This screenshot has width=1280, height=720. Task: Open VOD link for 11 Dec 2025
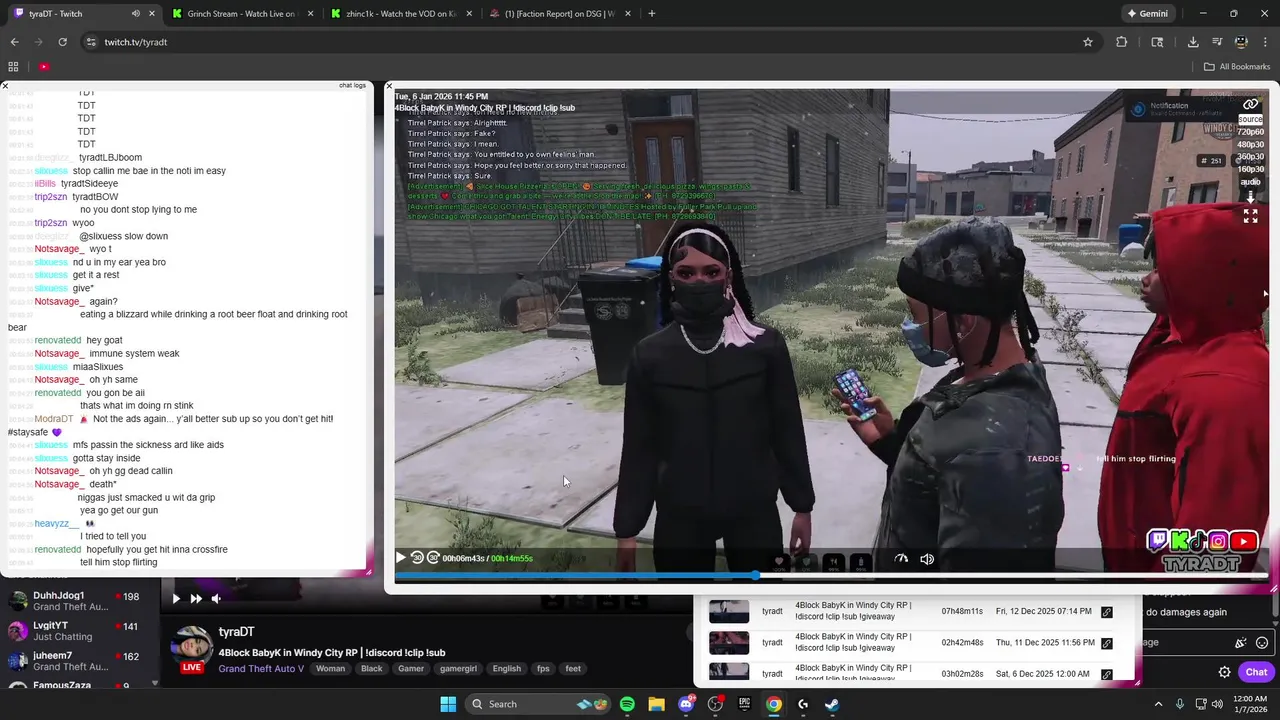pos(1106,643)
